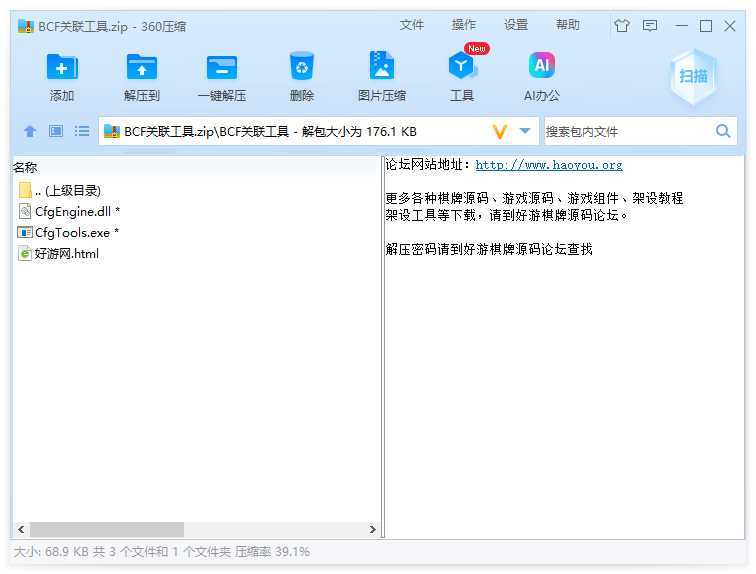The image size is (756, 574).
Task: Switch to the list view mode icon
Action: point(82,131)
